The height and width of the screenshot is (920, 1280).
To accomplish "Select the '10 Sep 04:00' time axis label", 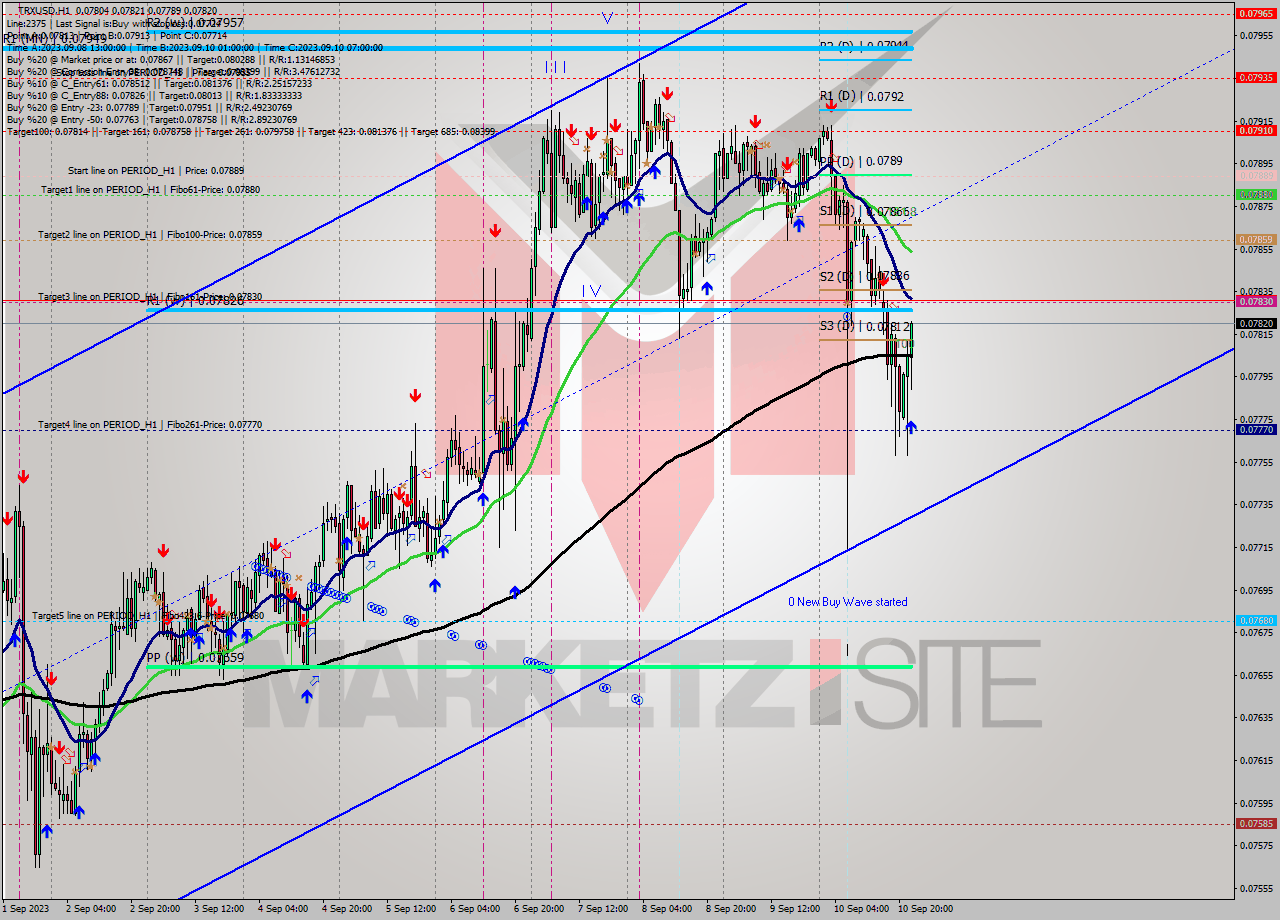I will (x=861, y=909).
